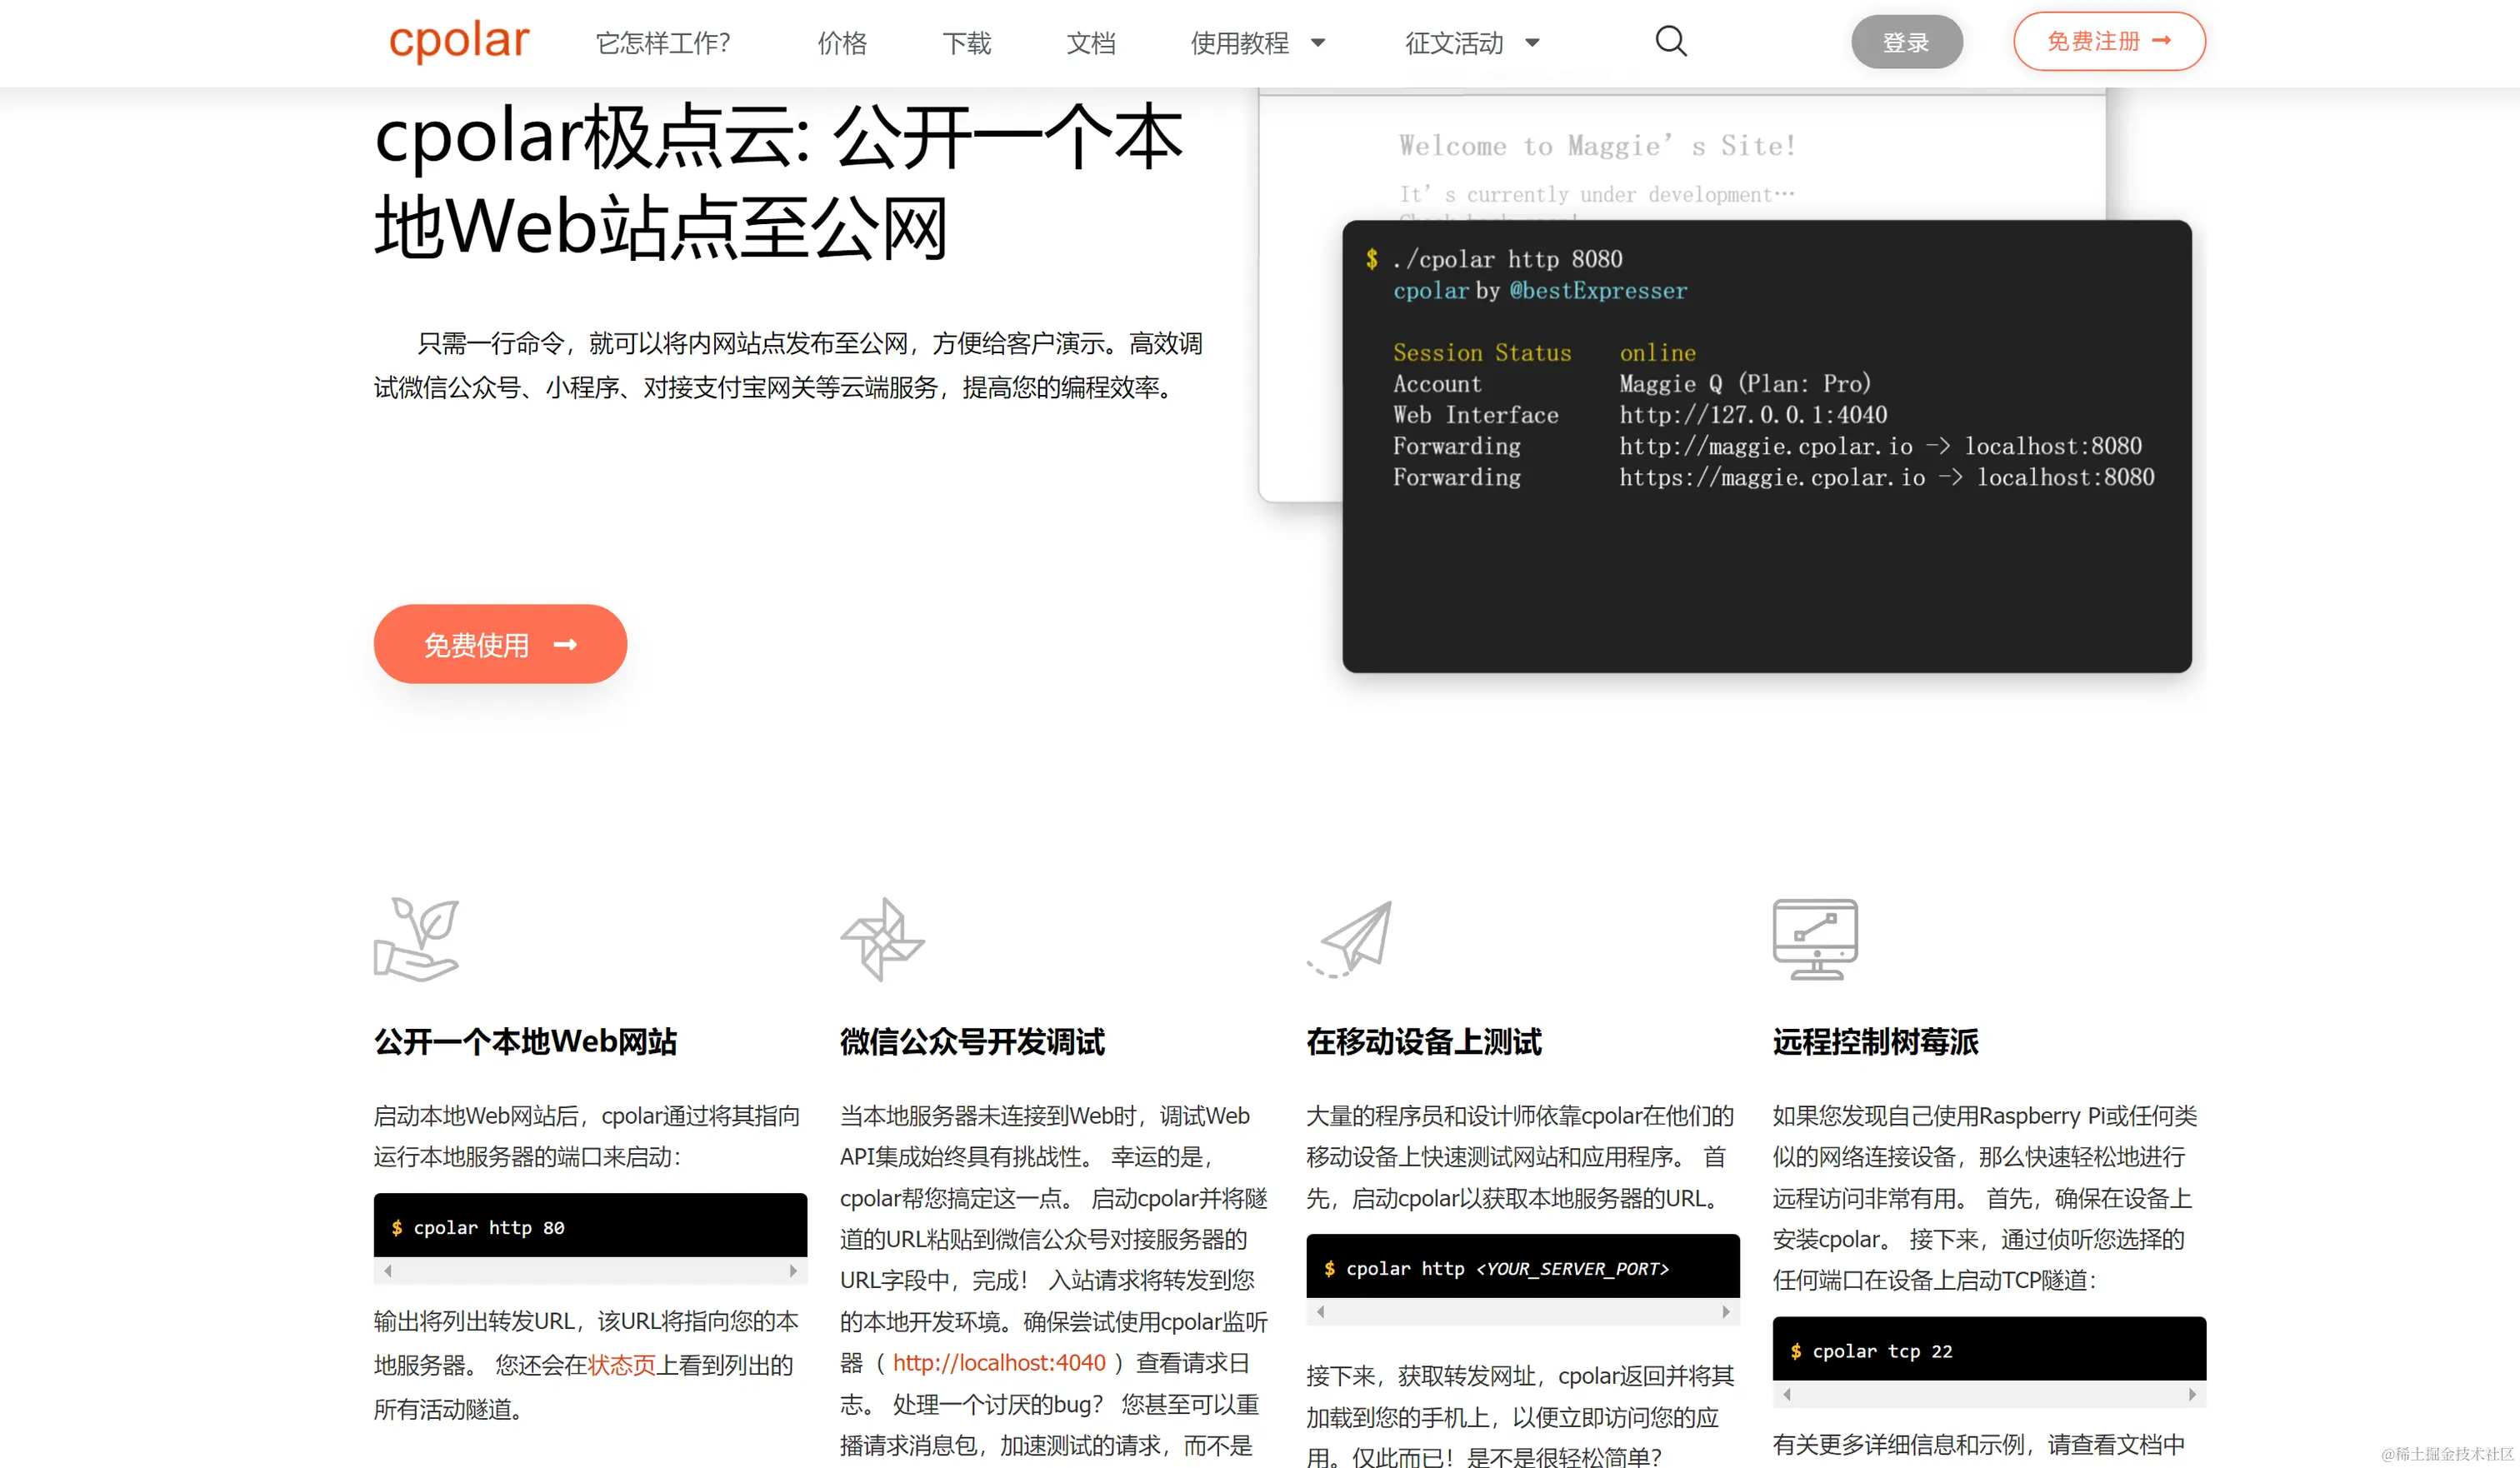Click the 免费注册 button

point(2108,41)
